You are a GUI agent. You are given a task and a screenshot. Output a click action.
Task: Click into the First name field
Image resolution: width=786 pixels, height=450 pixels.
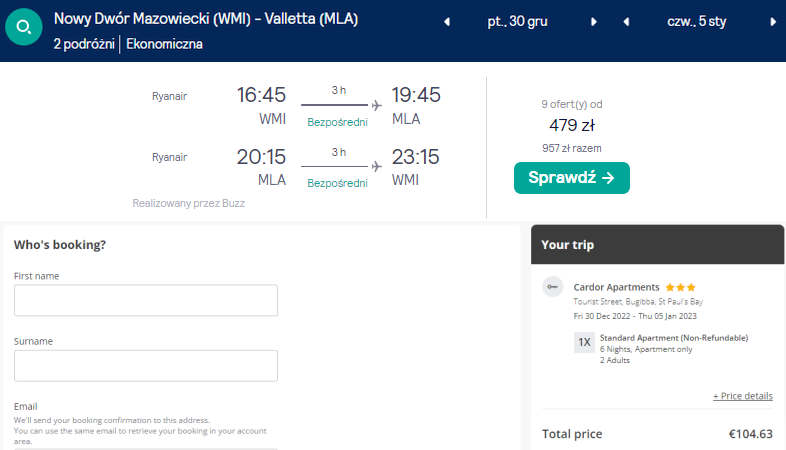(146, 300)
